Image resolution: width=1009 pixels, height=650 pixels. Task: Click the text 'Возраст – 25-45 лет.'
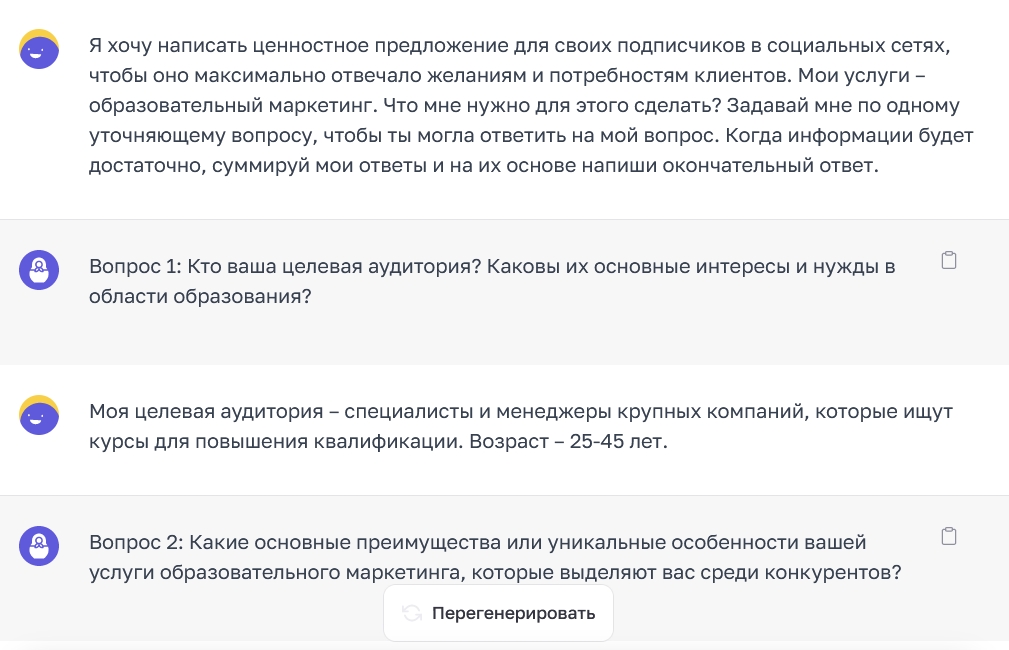(568, 441)
